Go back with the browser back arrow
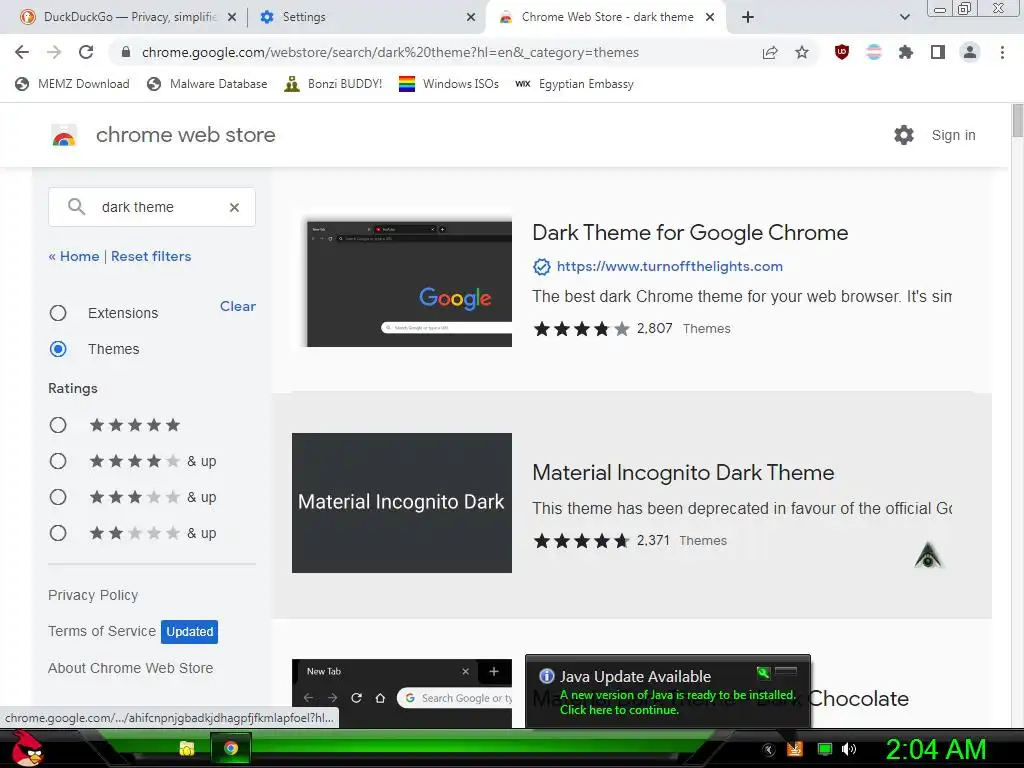 click(x=22, y=52)
